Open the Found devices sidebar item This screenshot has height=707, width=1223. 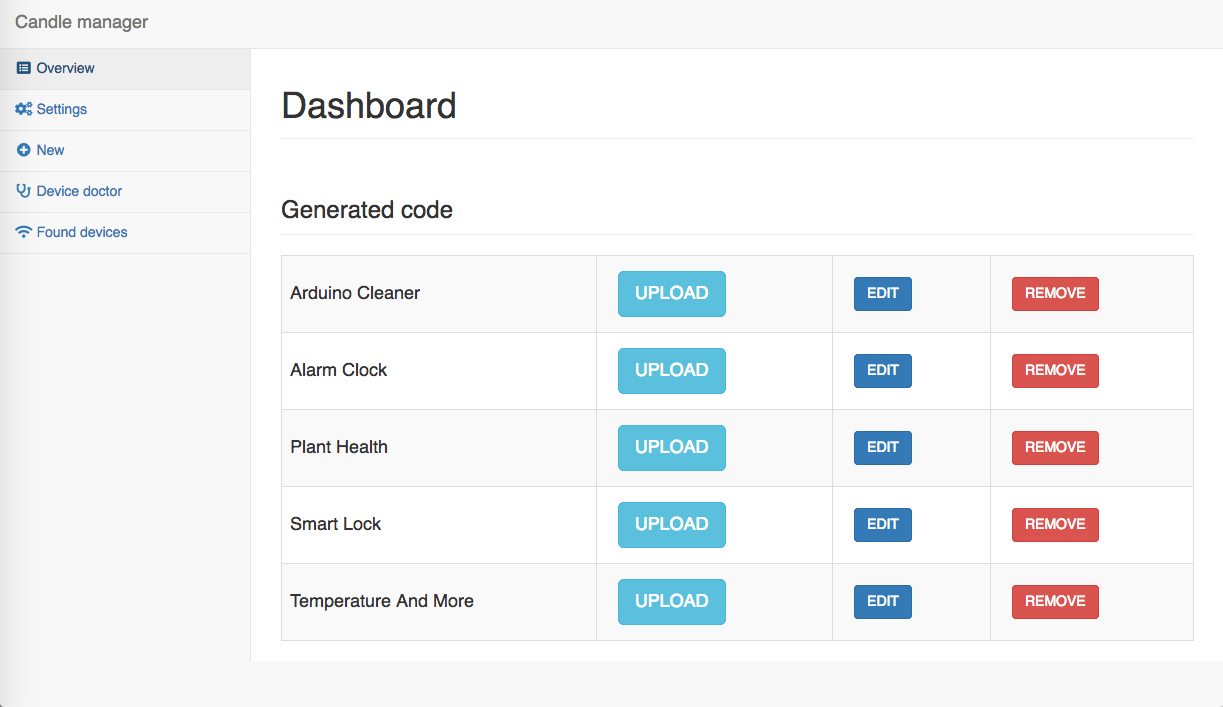[x=125, y=233]
